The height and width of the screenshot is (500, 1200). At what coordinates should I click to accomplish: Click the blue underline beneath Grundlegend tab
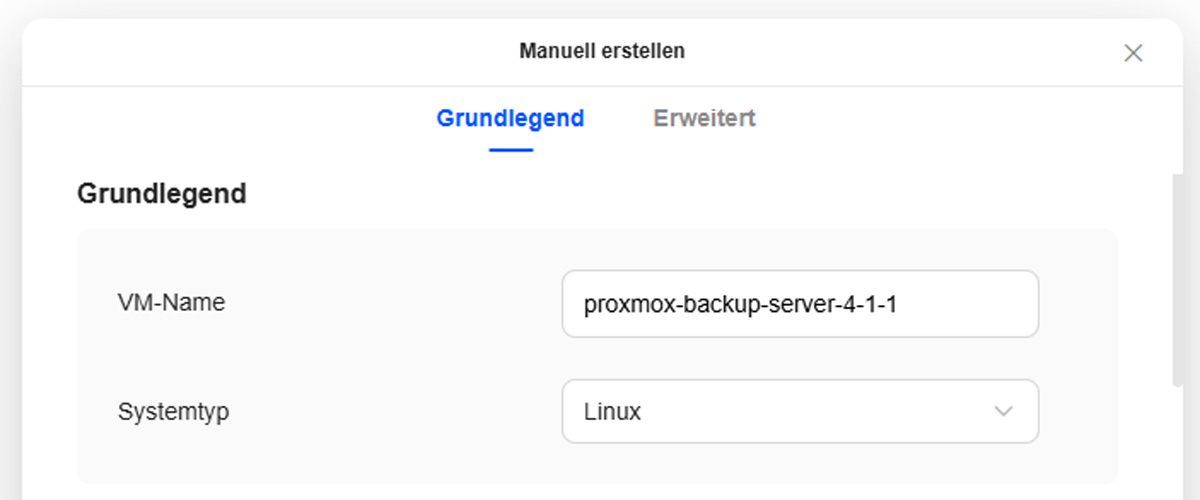[510, 150]
